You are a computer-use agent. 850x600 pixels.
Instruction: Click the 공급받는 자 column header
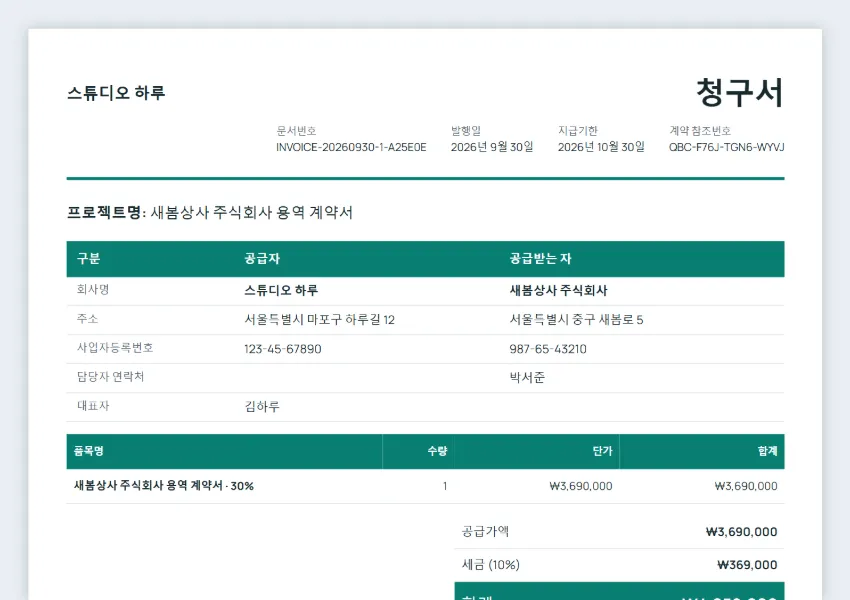tap(540, 259)
